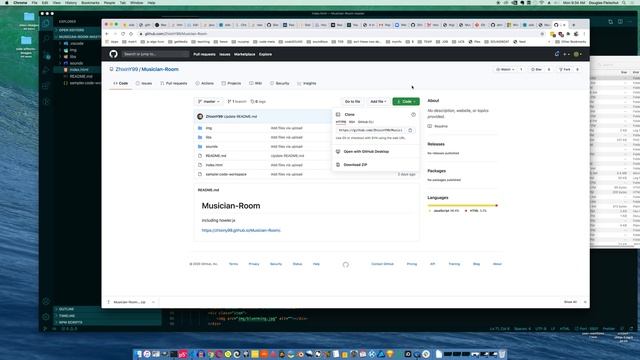This screenshot has width=640, height=360.
Task: Expand TIMELINE section in VS Code
Action: click(x=67, y=316)
